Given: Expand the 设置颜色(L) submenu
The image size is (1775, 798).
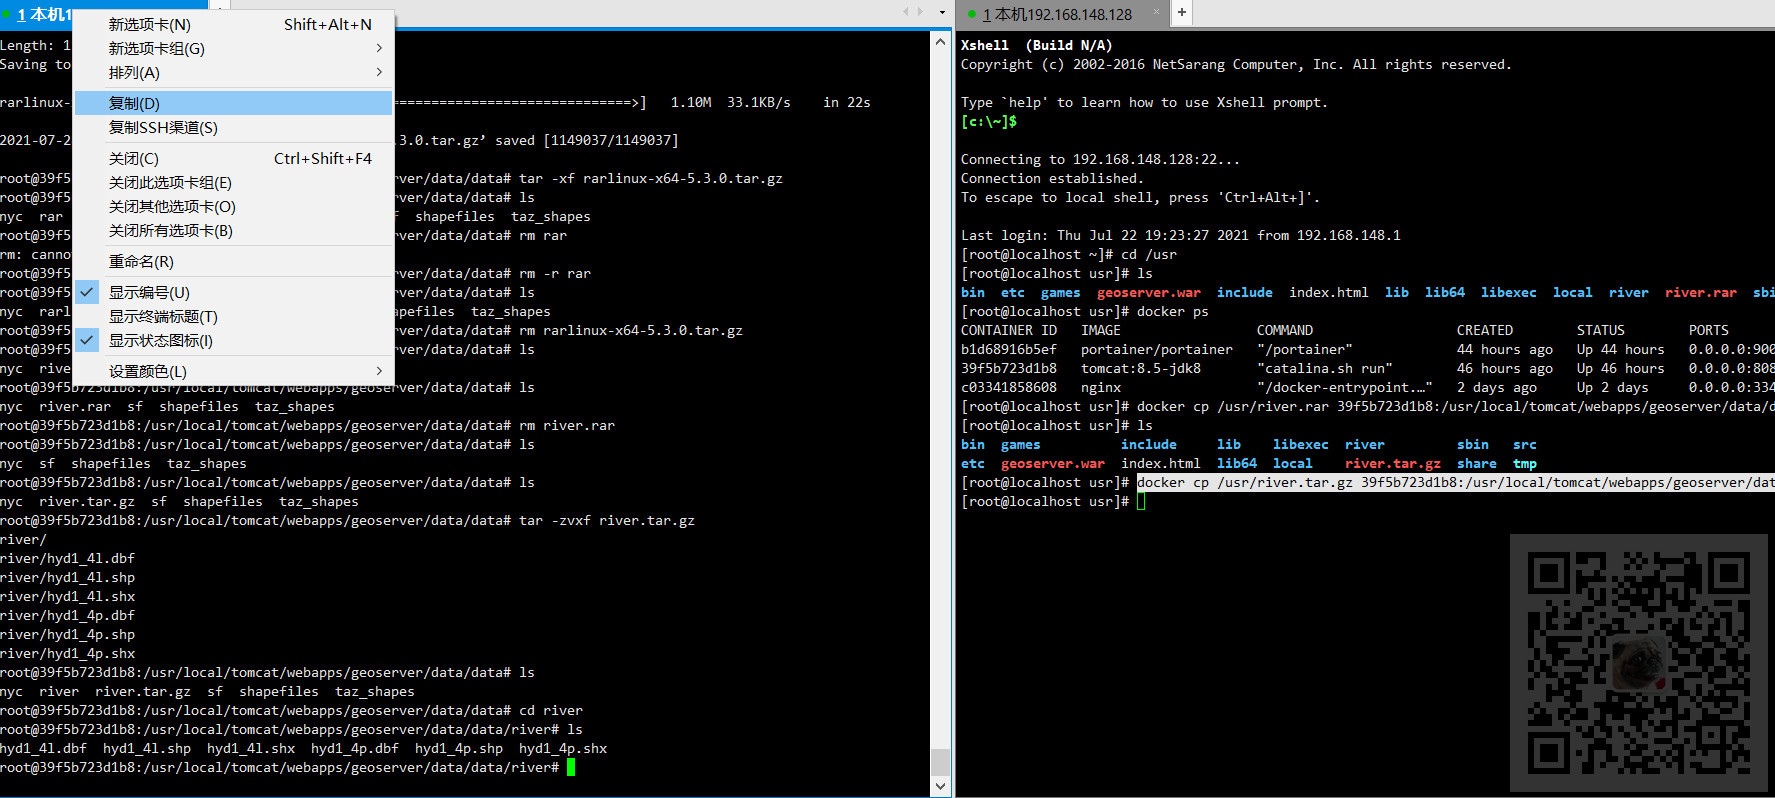Looking at the screenshot, I should [234, 371].
